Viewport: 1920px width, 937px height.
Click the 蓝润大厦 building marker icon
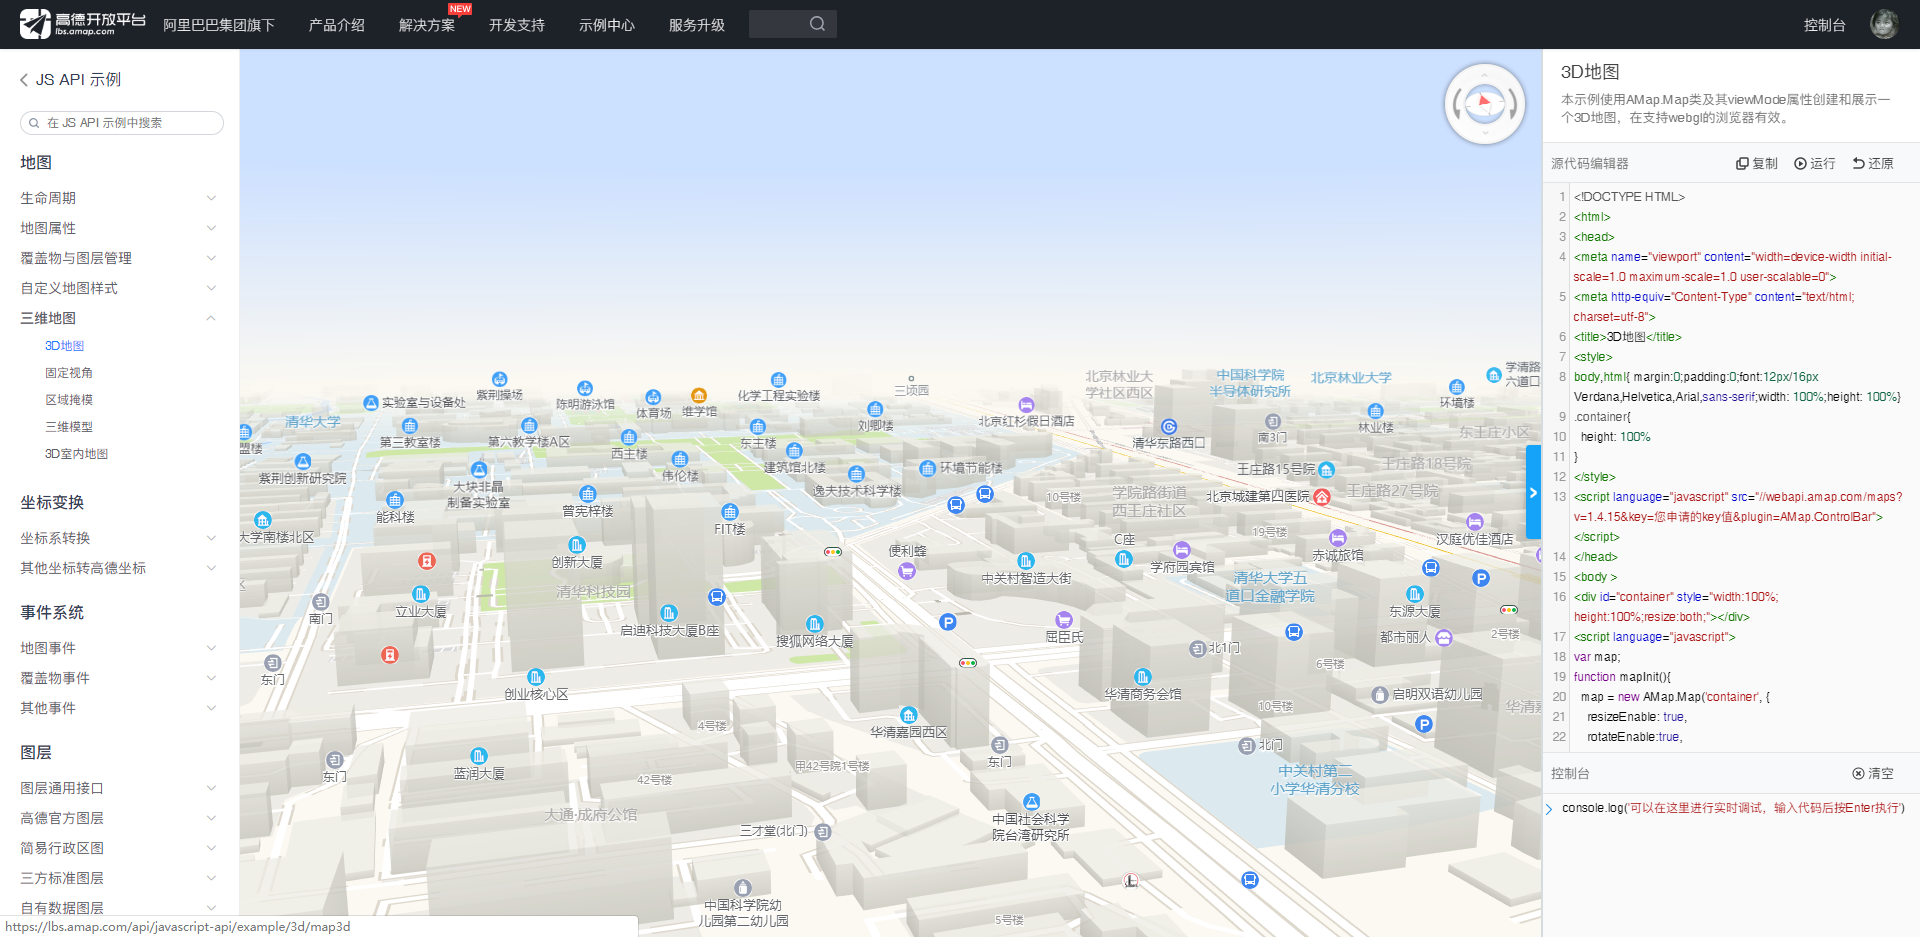[x=479, y=756]
